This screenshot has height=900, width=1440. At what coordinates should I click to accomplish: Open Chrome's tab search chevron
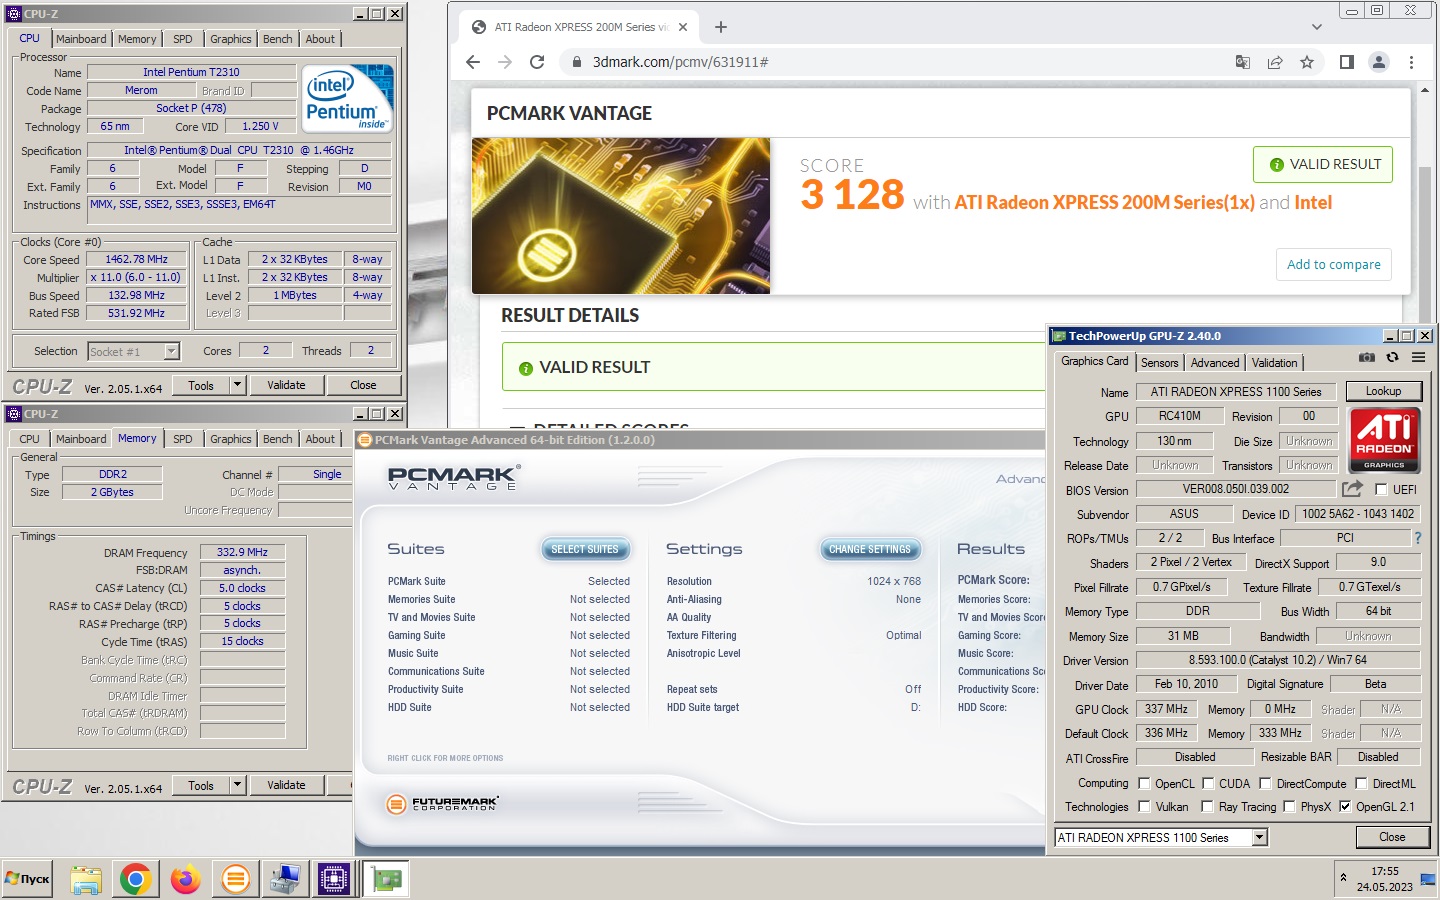pyautogui.click(x=1316, y=27)
